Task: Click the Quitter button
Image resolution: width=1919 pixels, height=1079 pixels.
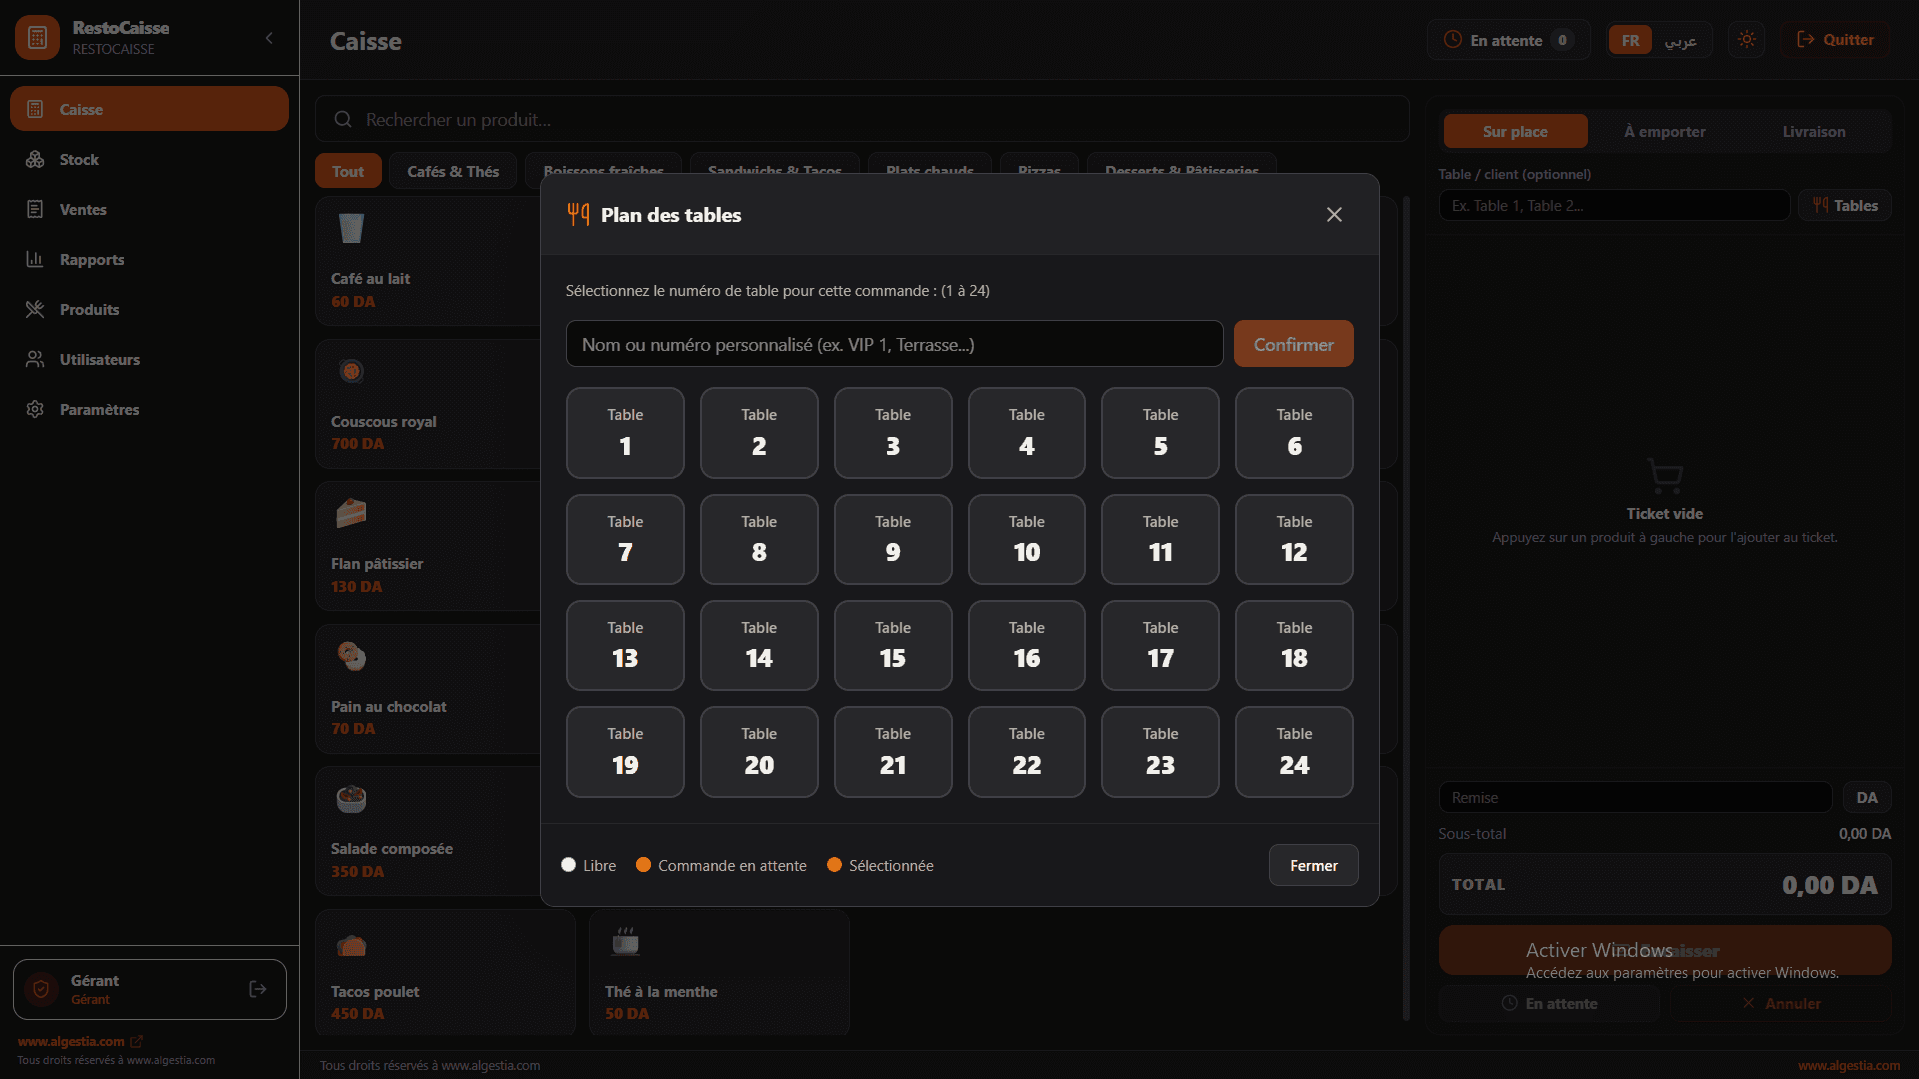Action: coord(1835,40)
